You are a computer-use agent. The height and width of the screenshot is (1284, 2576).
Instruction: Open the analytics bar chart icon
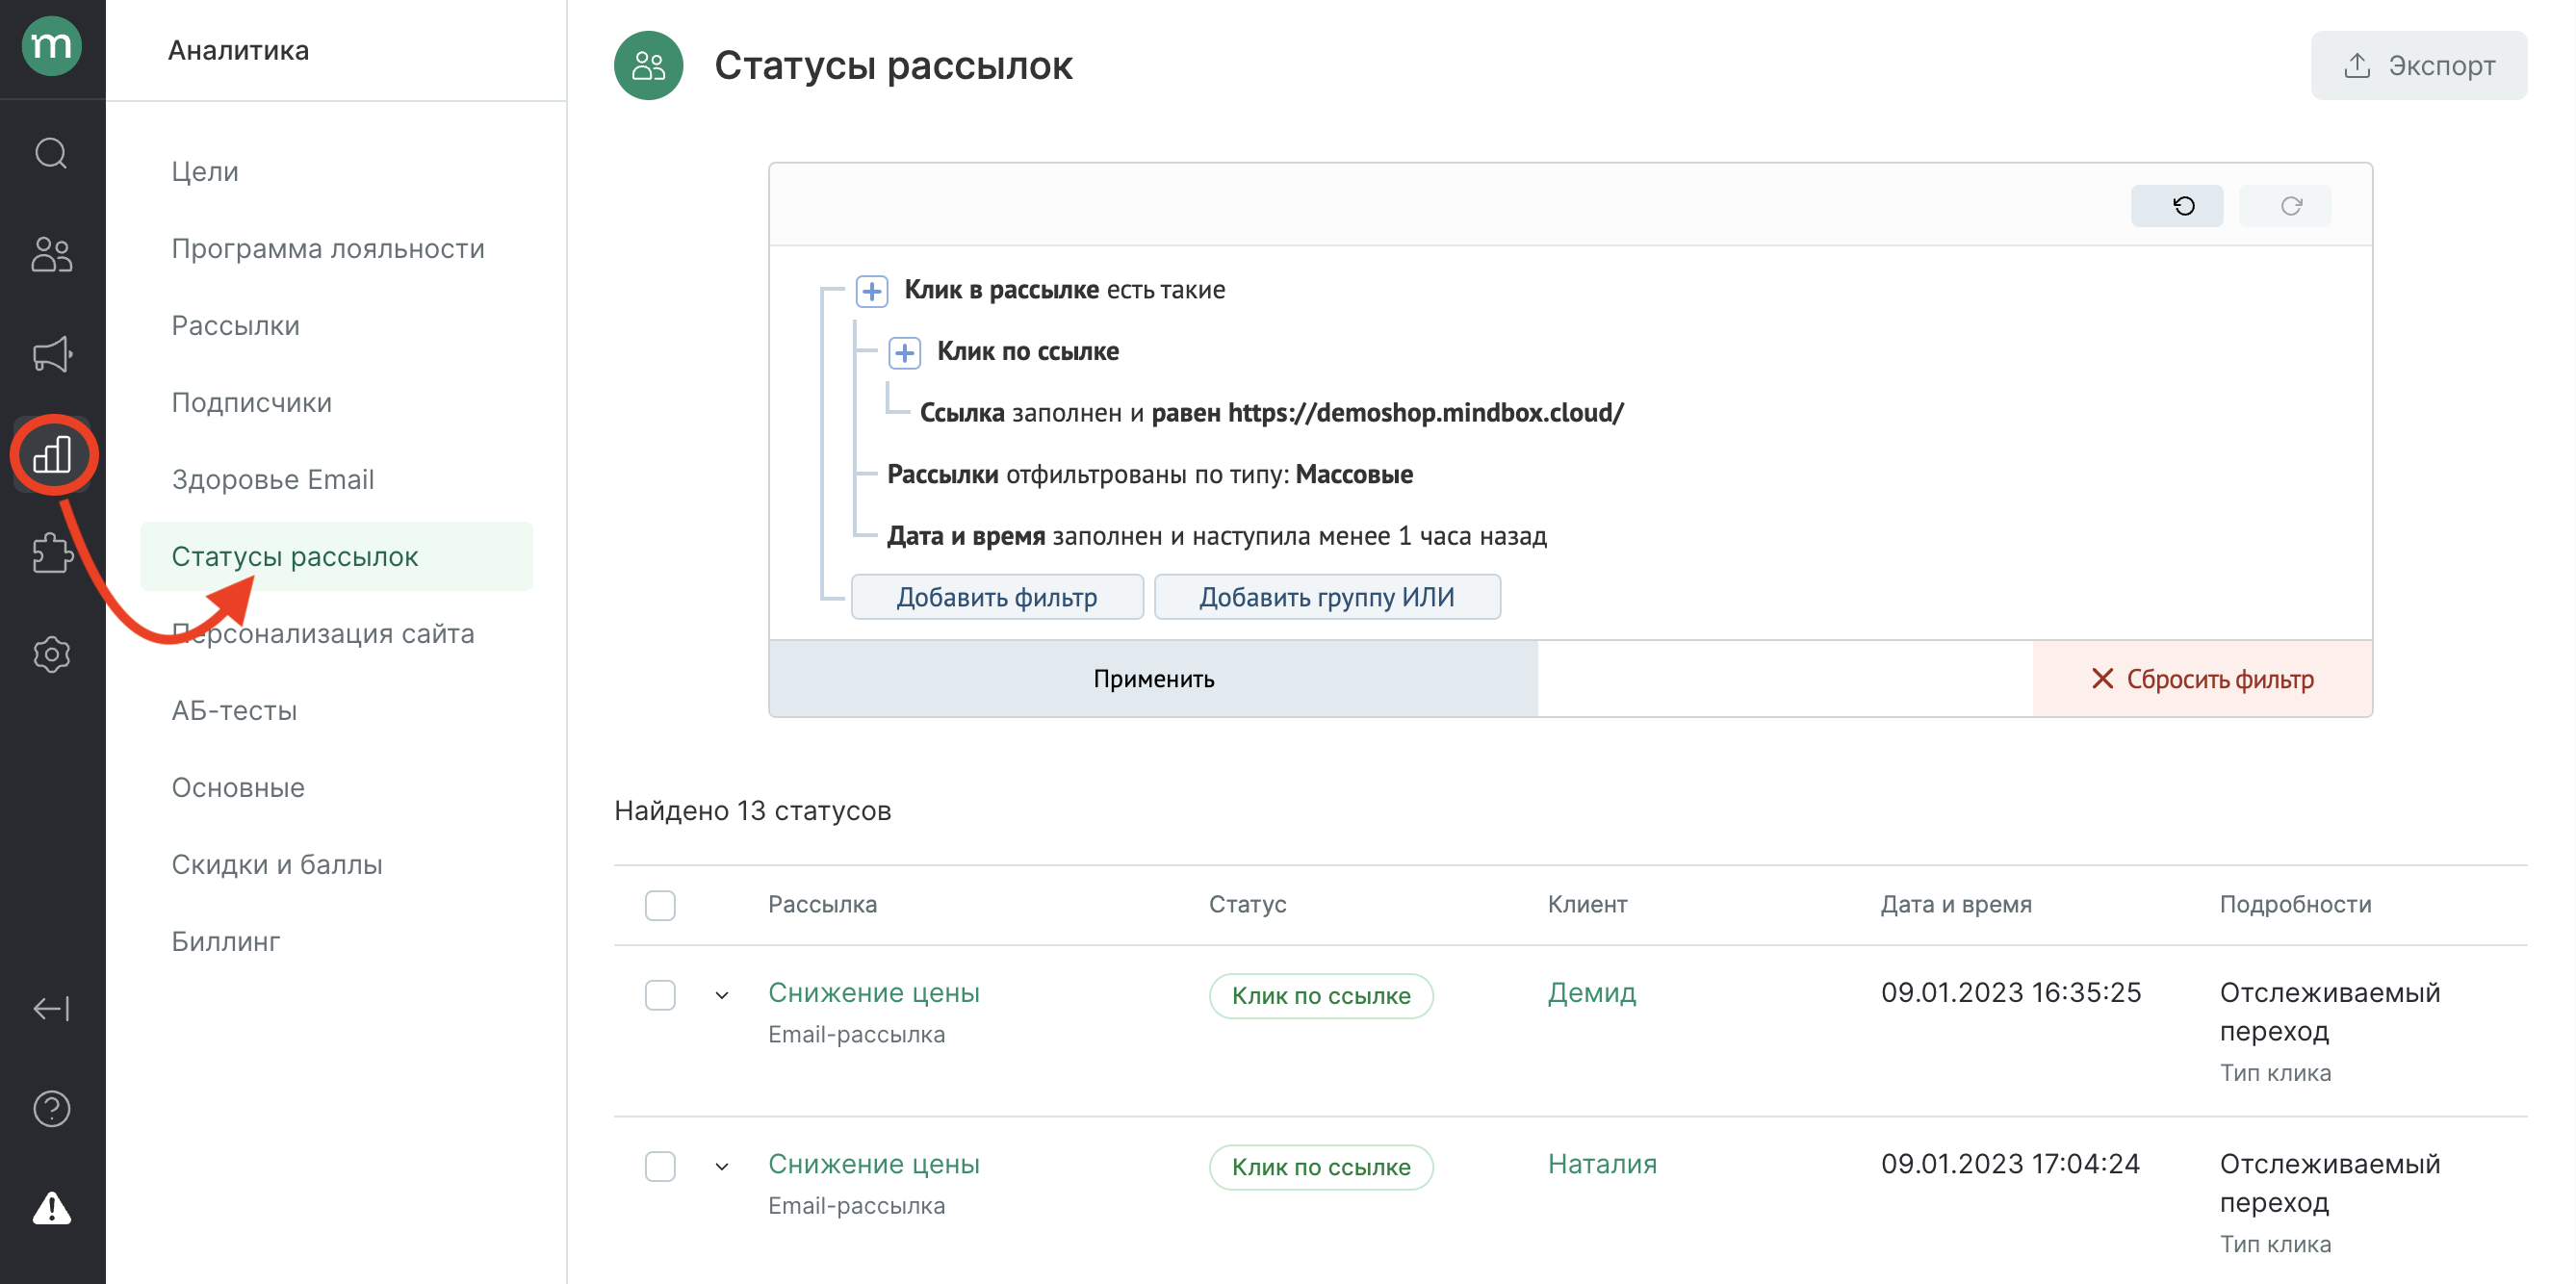tap(52, 455)
